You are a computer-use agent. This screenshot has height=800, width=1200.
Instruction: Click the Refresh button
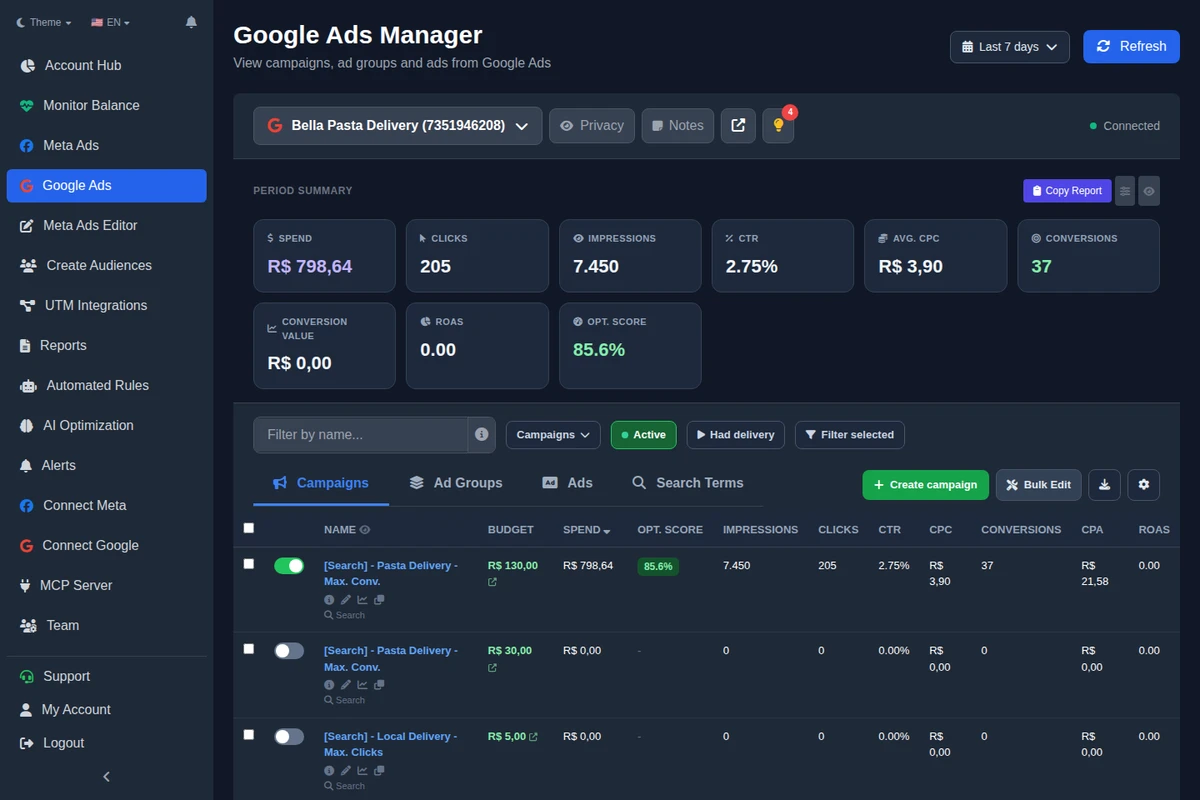coord(1131,47)
